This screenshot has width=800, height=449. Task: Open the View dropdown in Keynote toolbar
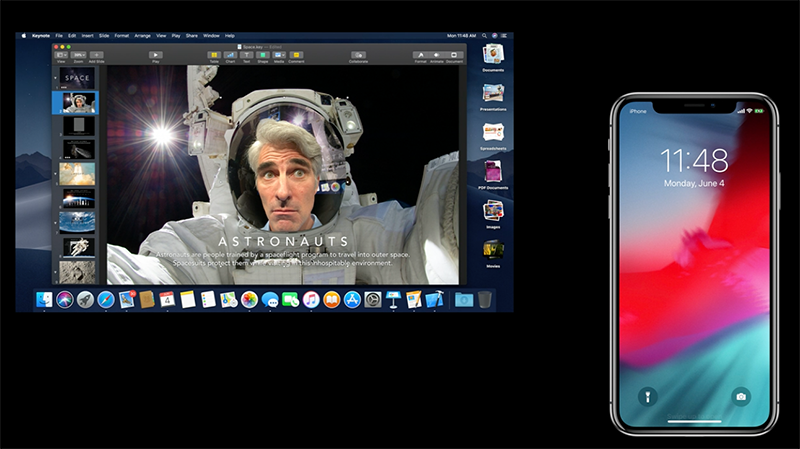click(61, 55)
